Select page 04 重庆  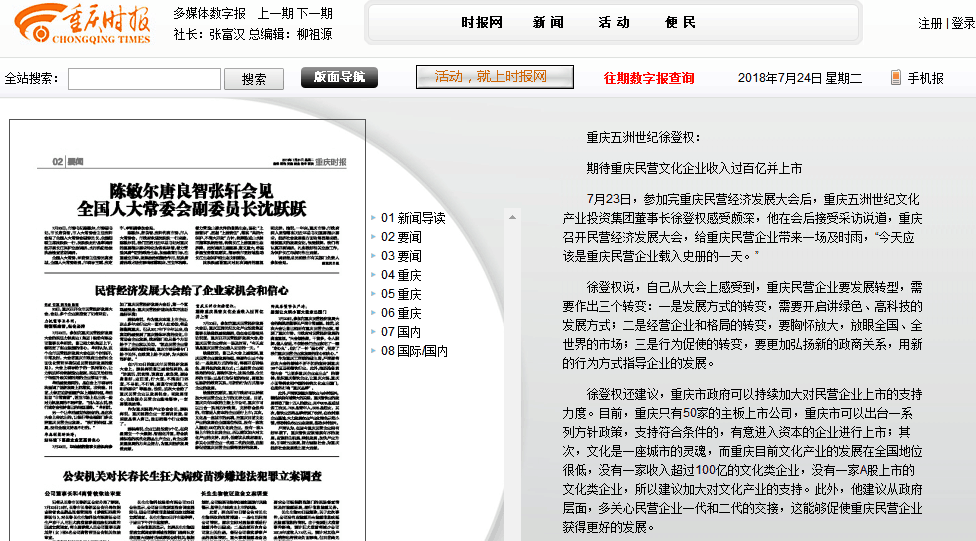(x=401, y=275)
